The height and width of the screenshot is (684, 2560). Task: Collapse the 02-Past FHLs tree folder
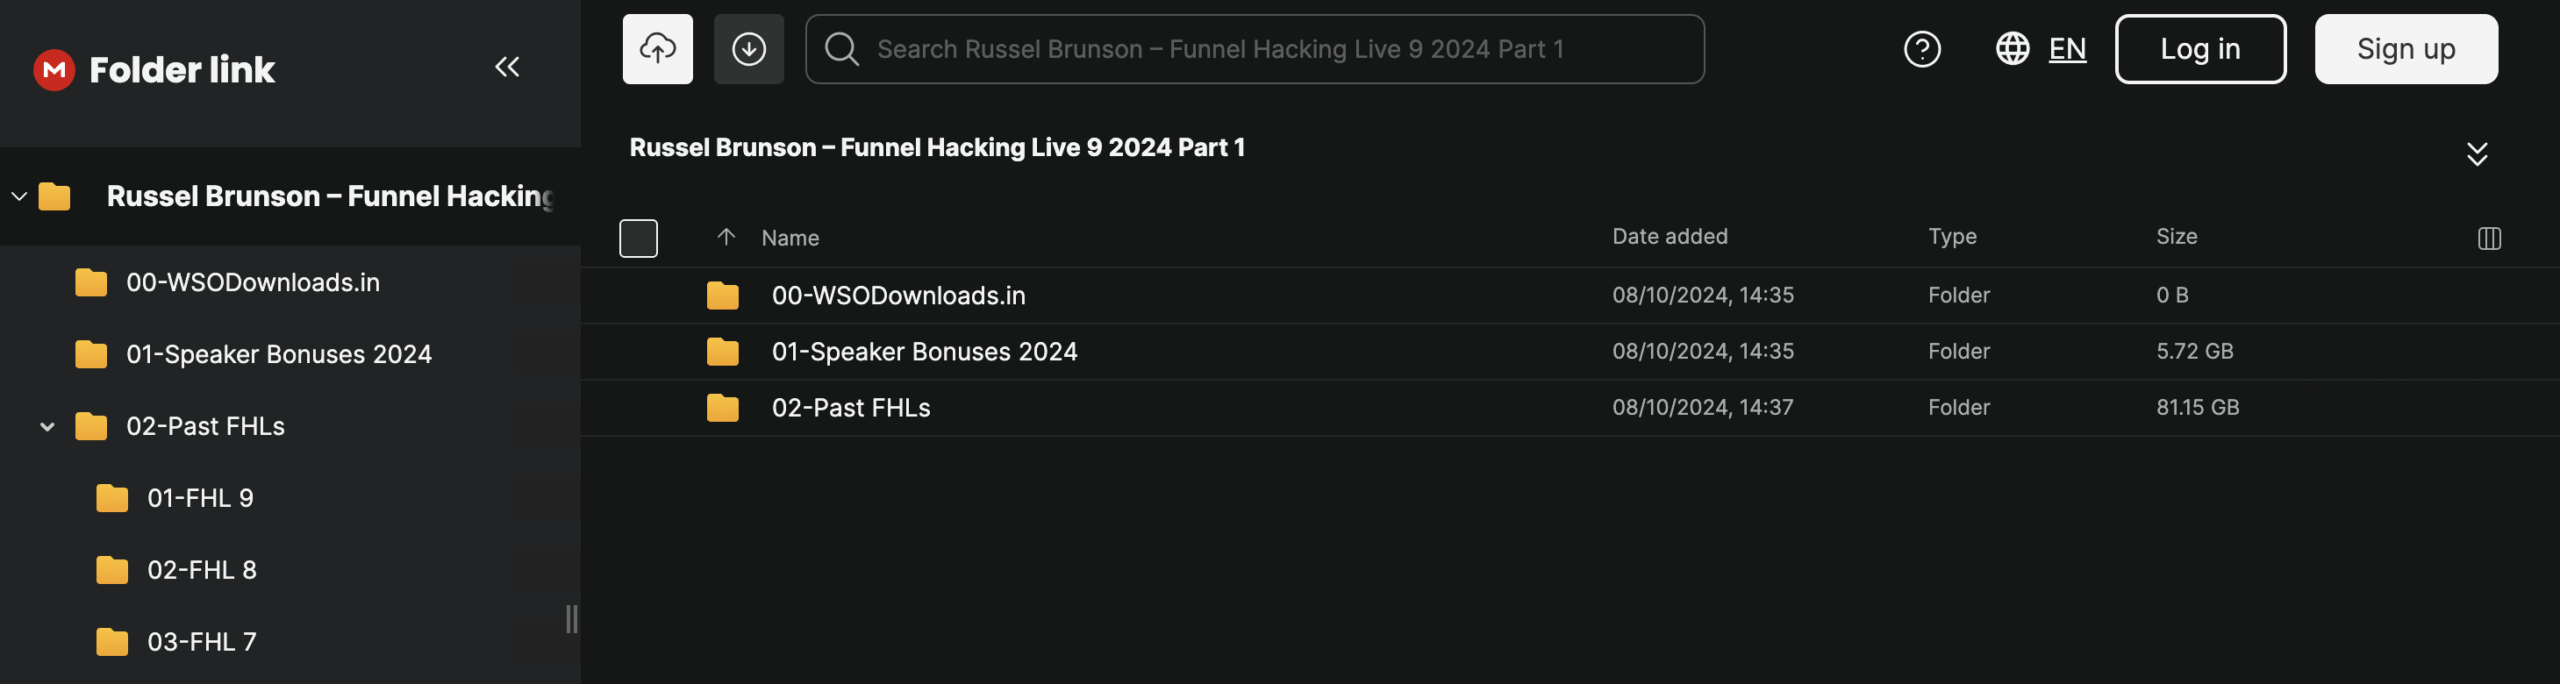coord(47,427)
